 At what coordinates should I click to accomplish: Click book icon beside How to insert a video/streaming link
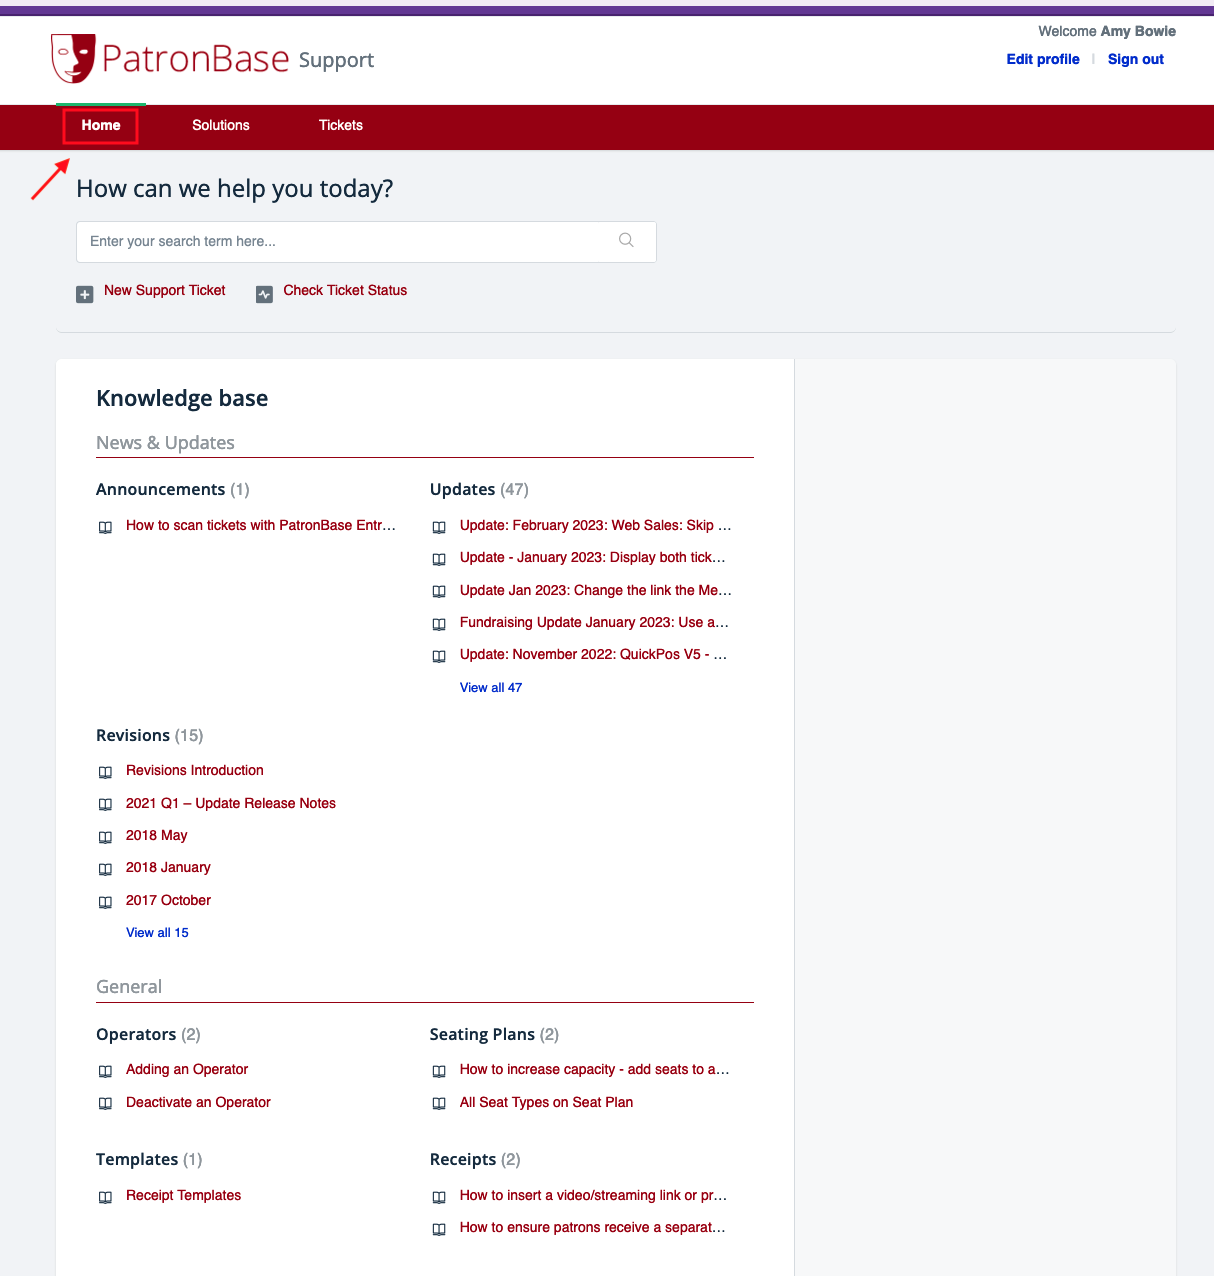(439, 1198)
